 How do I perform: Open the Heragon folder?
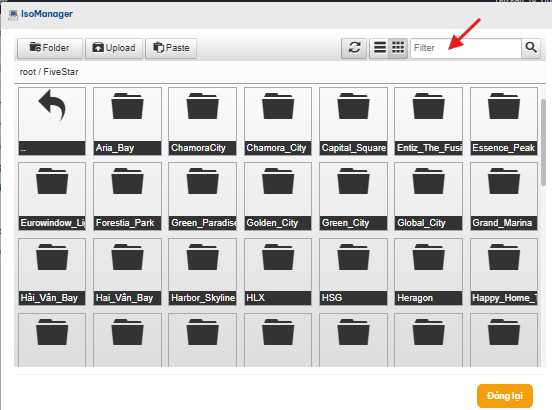[x=428, y=272]
